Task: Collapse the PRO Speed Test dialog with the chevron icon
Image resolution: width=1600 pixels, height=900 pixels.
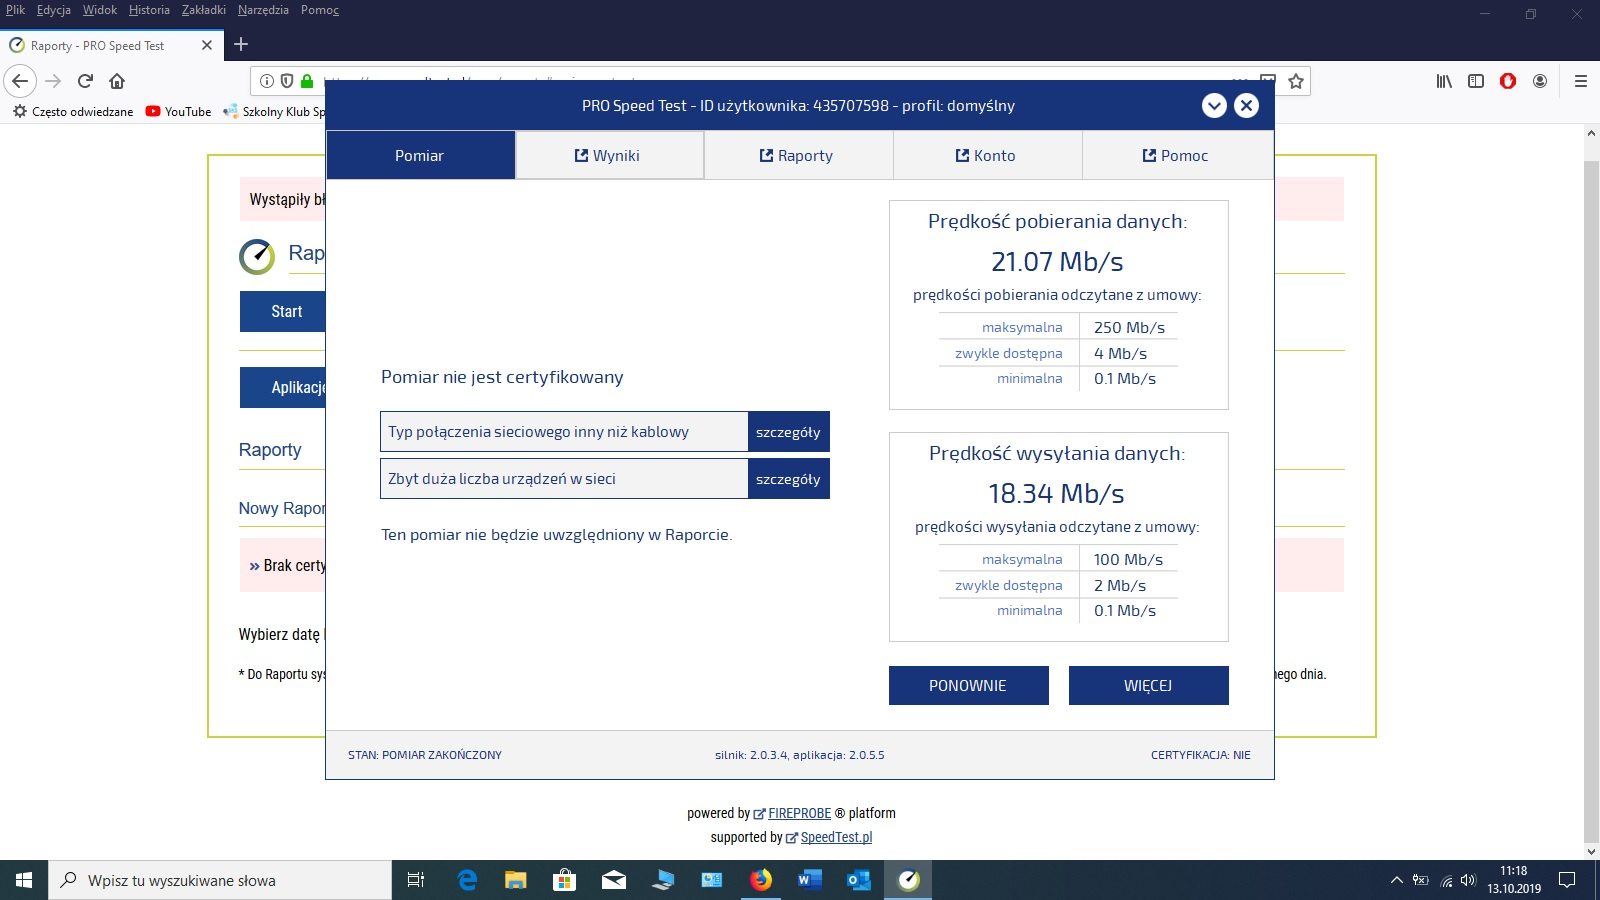Action: pos(1214,105)
